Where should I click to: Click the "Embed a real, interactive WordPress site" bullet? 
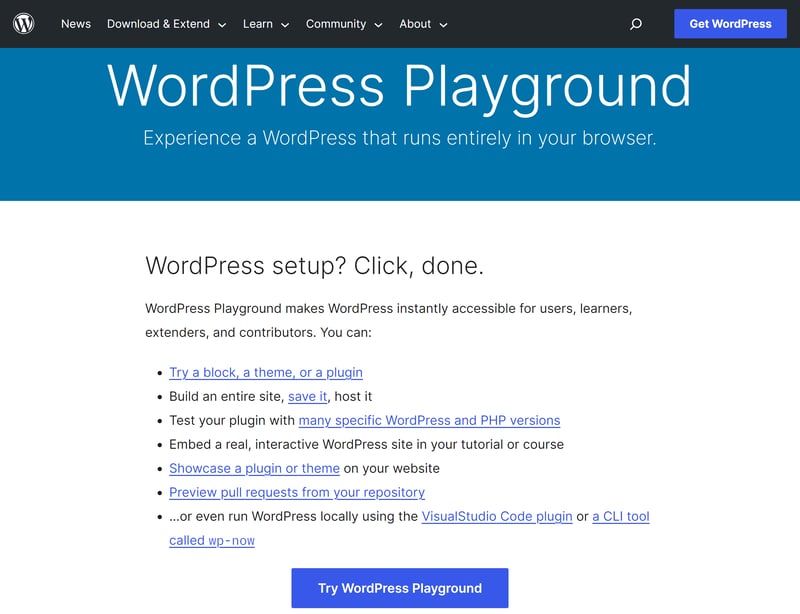pos(366,444)
